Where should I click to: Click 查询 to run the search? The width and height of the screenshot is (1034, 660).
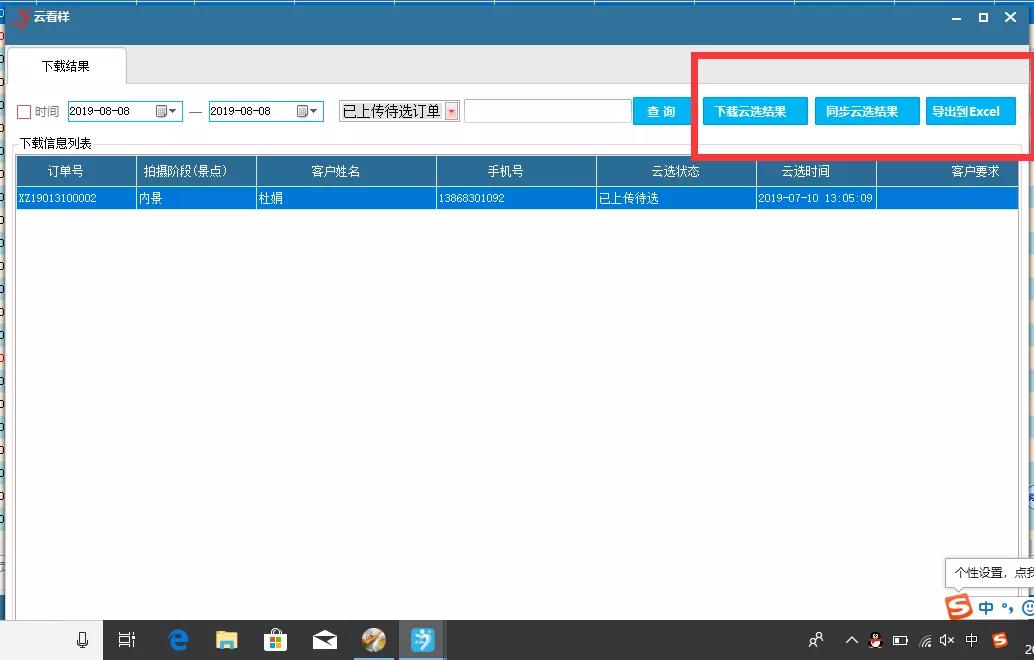[661, 111]
